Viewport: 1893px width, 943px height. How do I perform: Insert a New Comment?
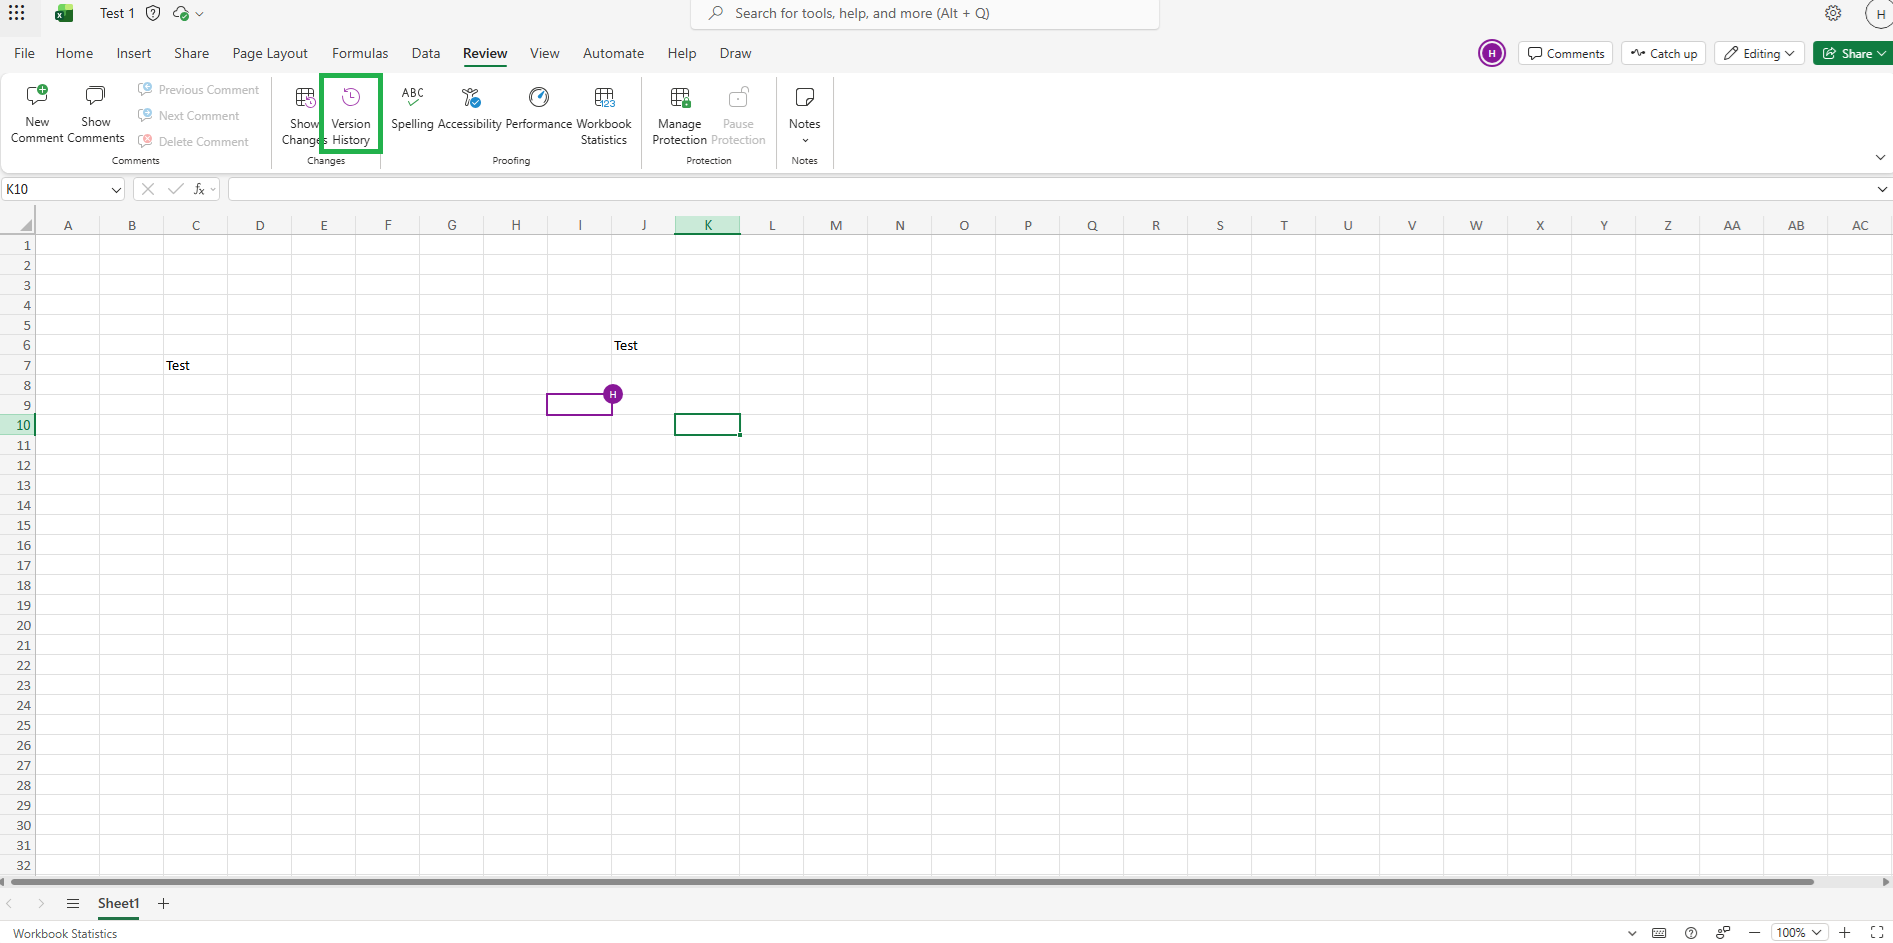[37, 114]
